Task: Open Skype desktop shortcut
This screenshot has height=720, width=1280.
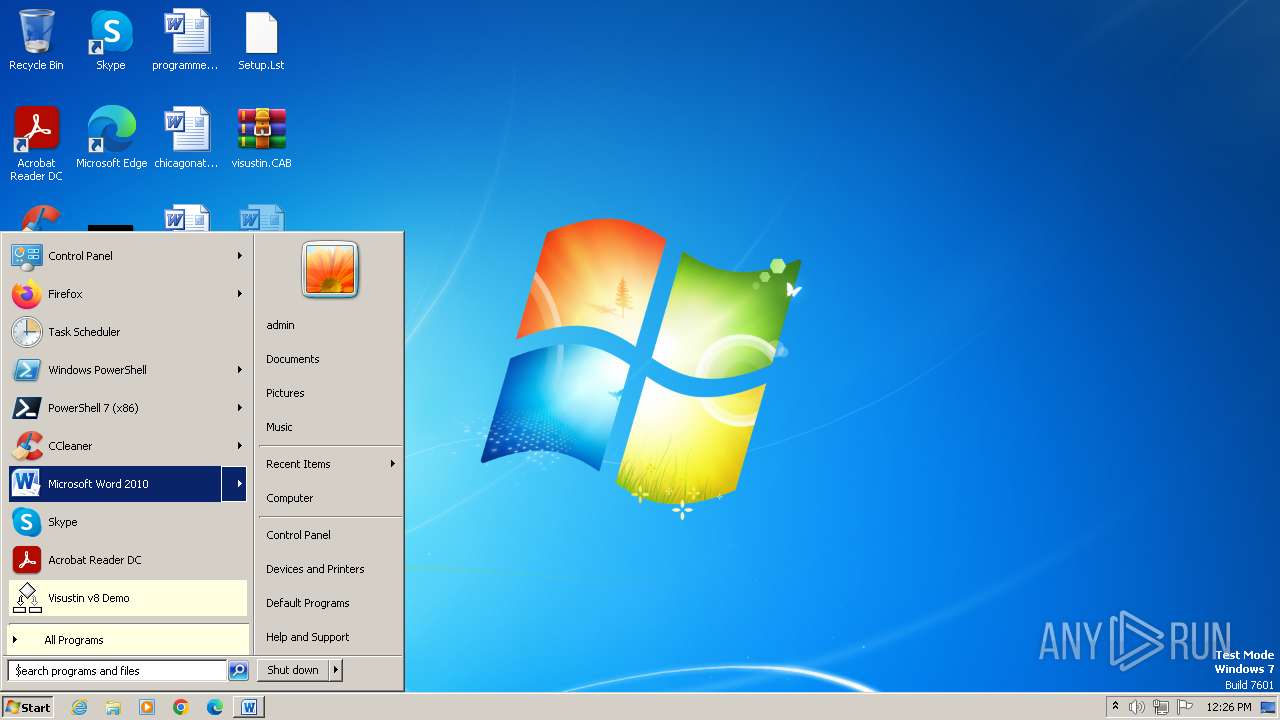Action: coord(111,41)
